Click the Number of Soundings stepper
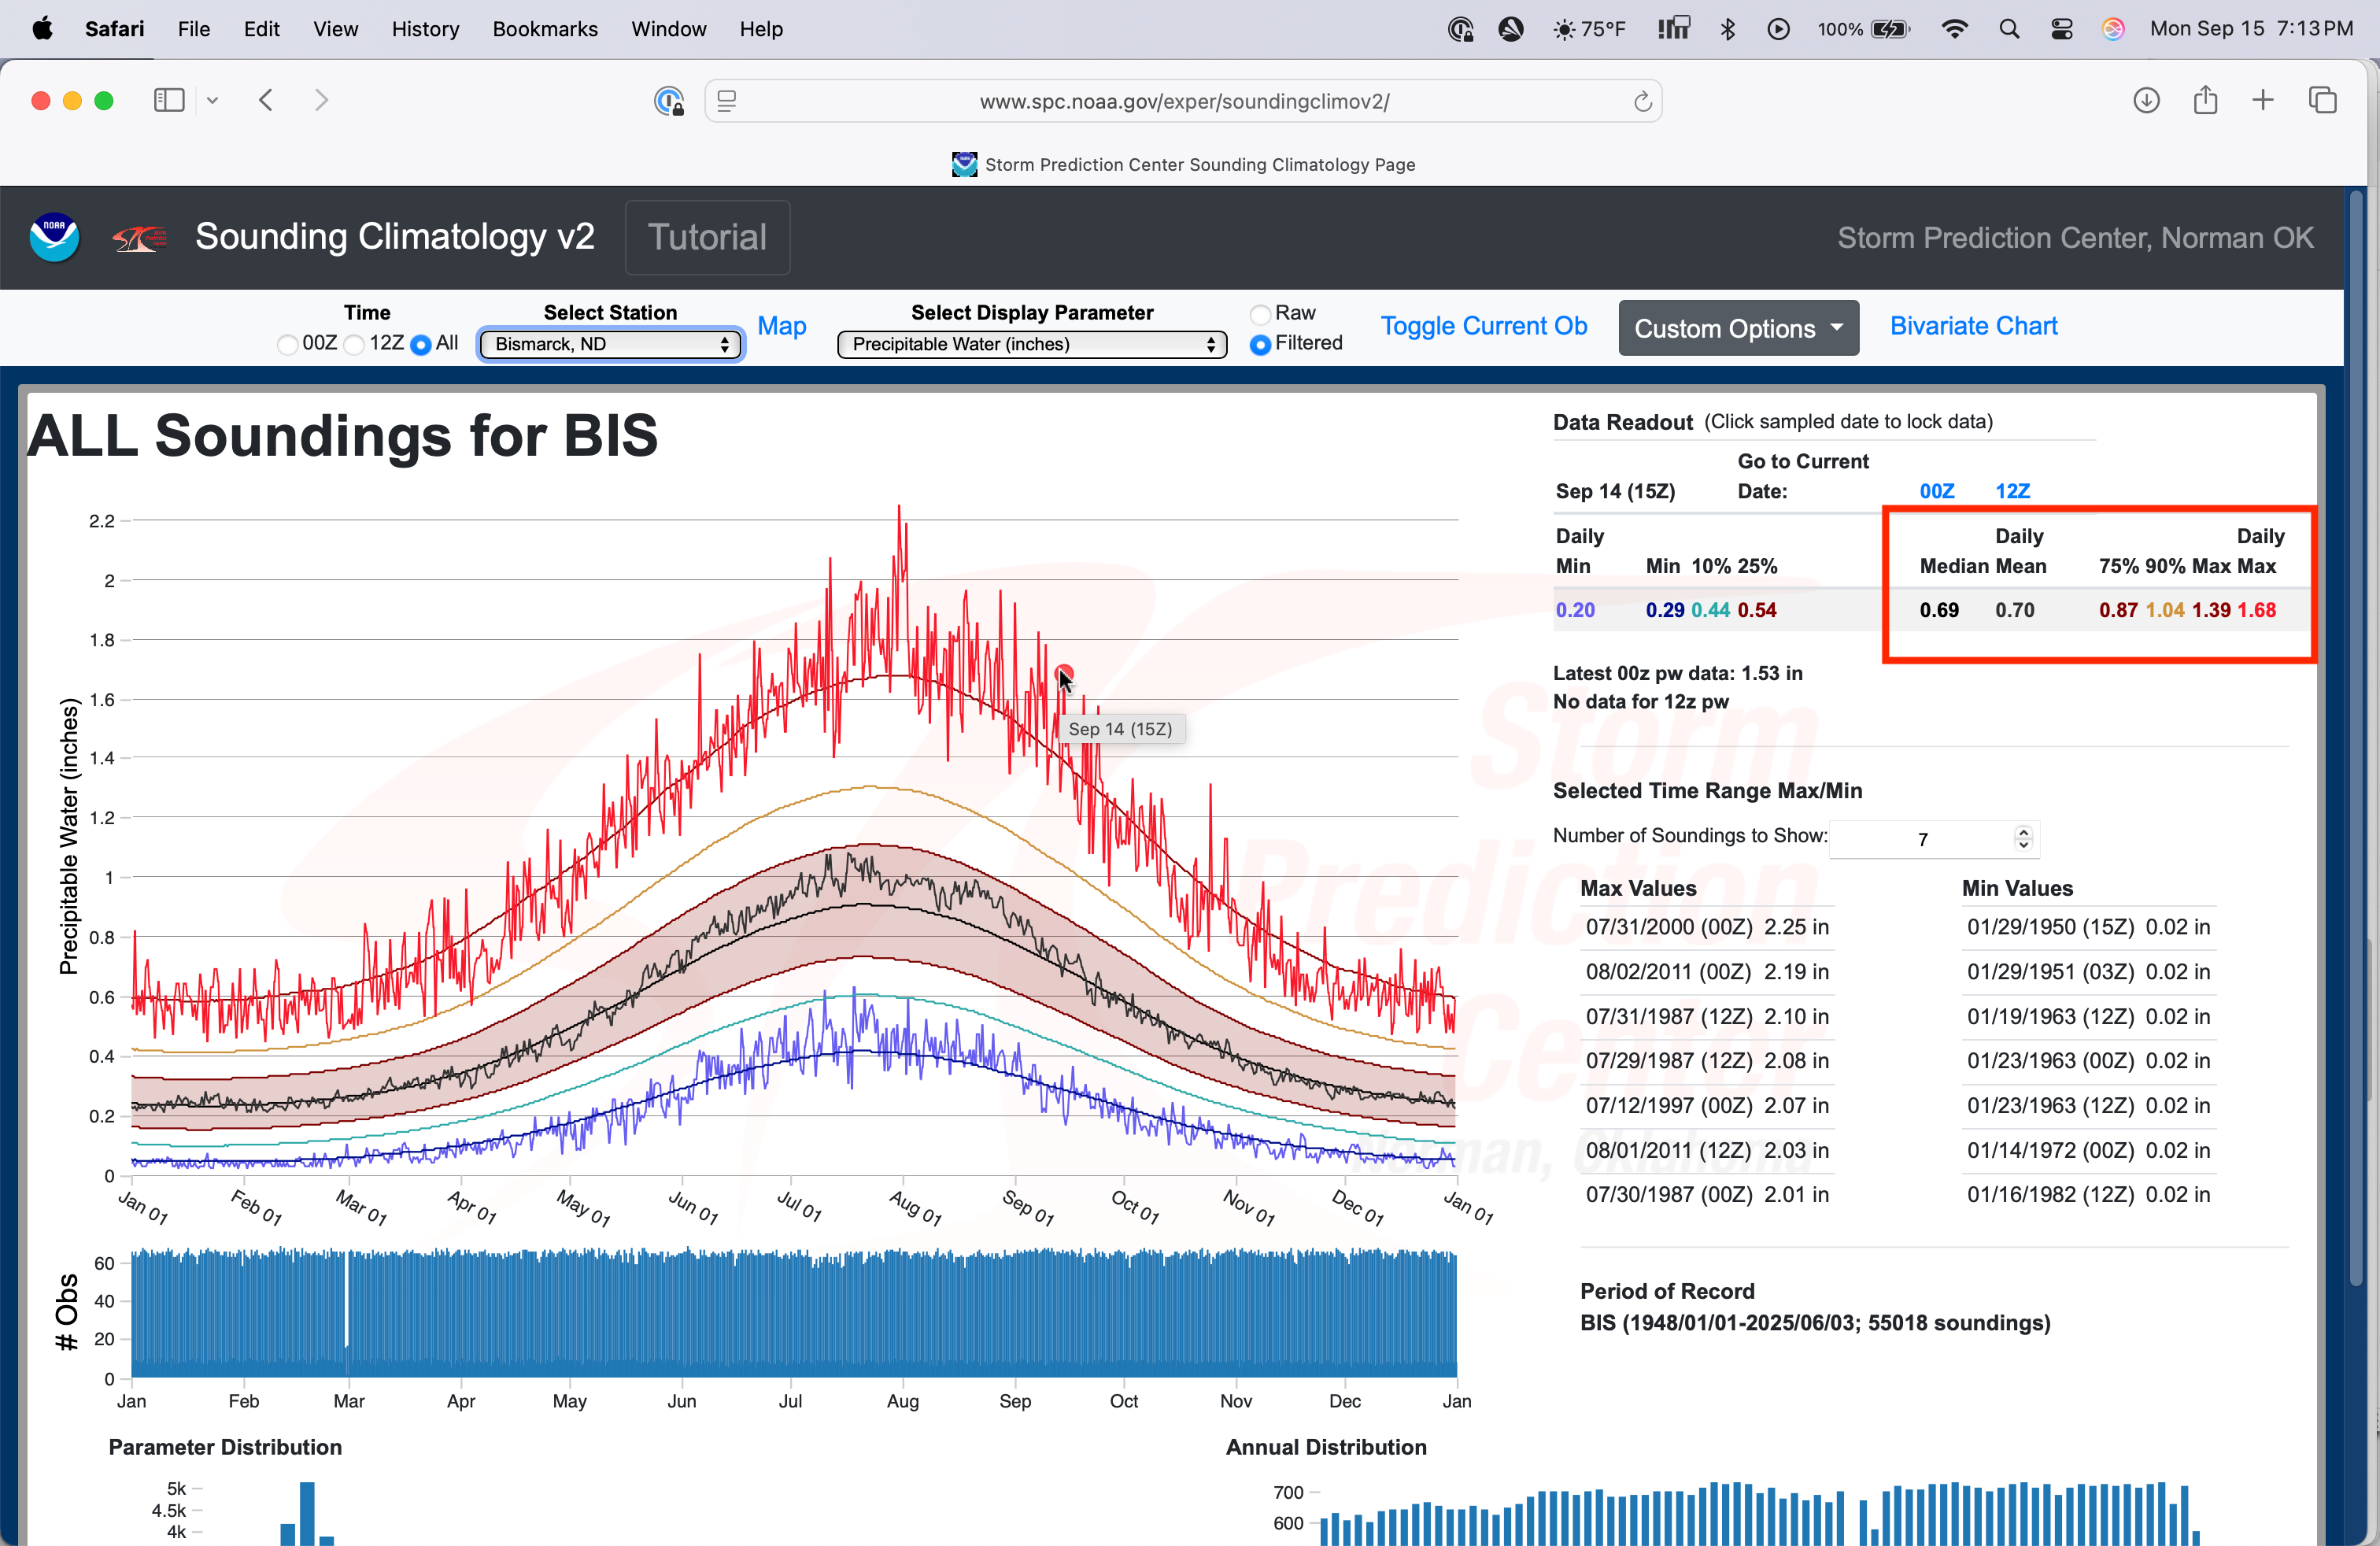Screen dimensions: 2380x1546 [x=2023, y=838]
